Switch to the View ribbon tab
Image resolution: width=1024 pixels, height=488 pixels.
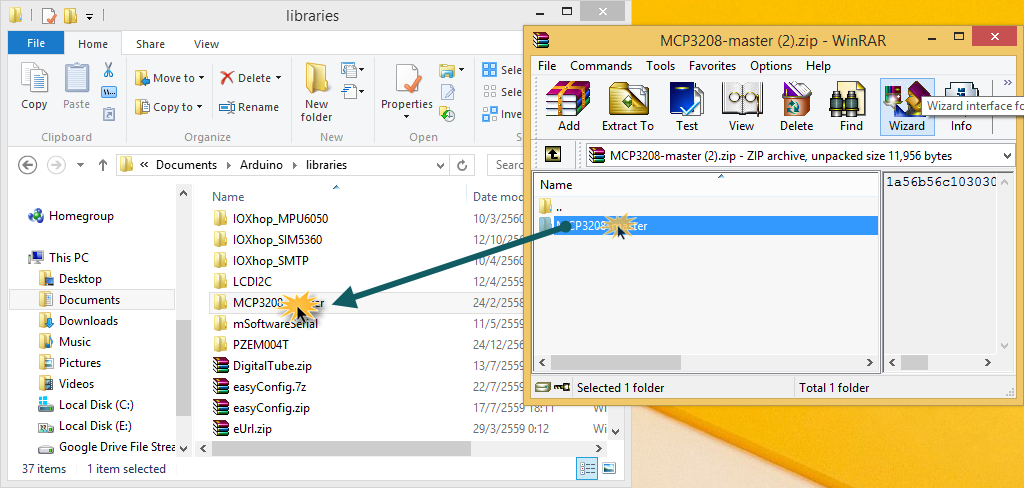tap(206, 44)
